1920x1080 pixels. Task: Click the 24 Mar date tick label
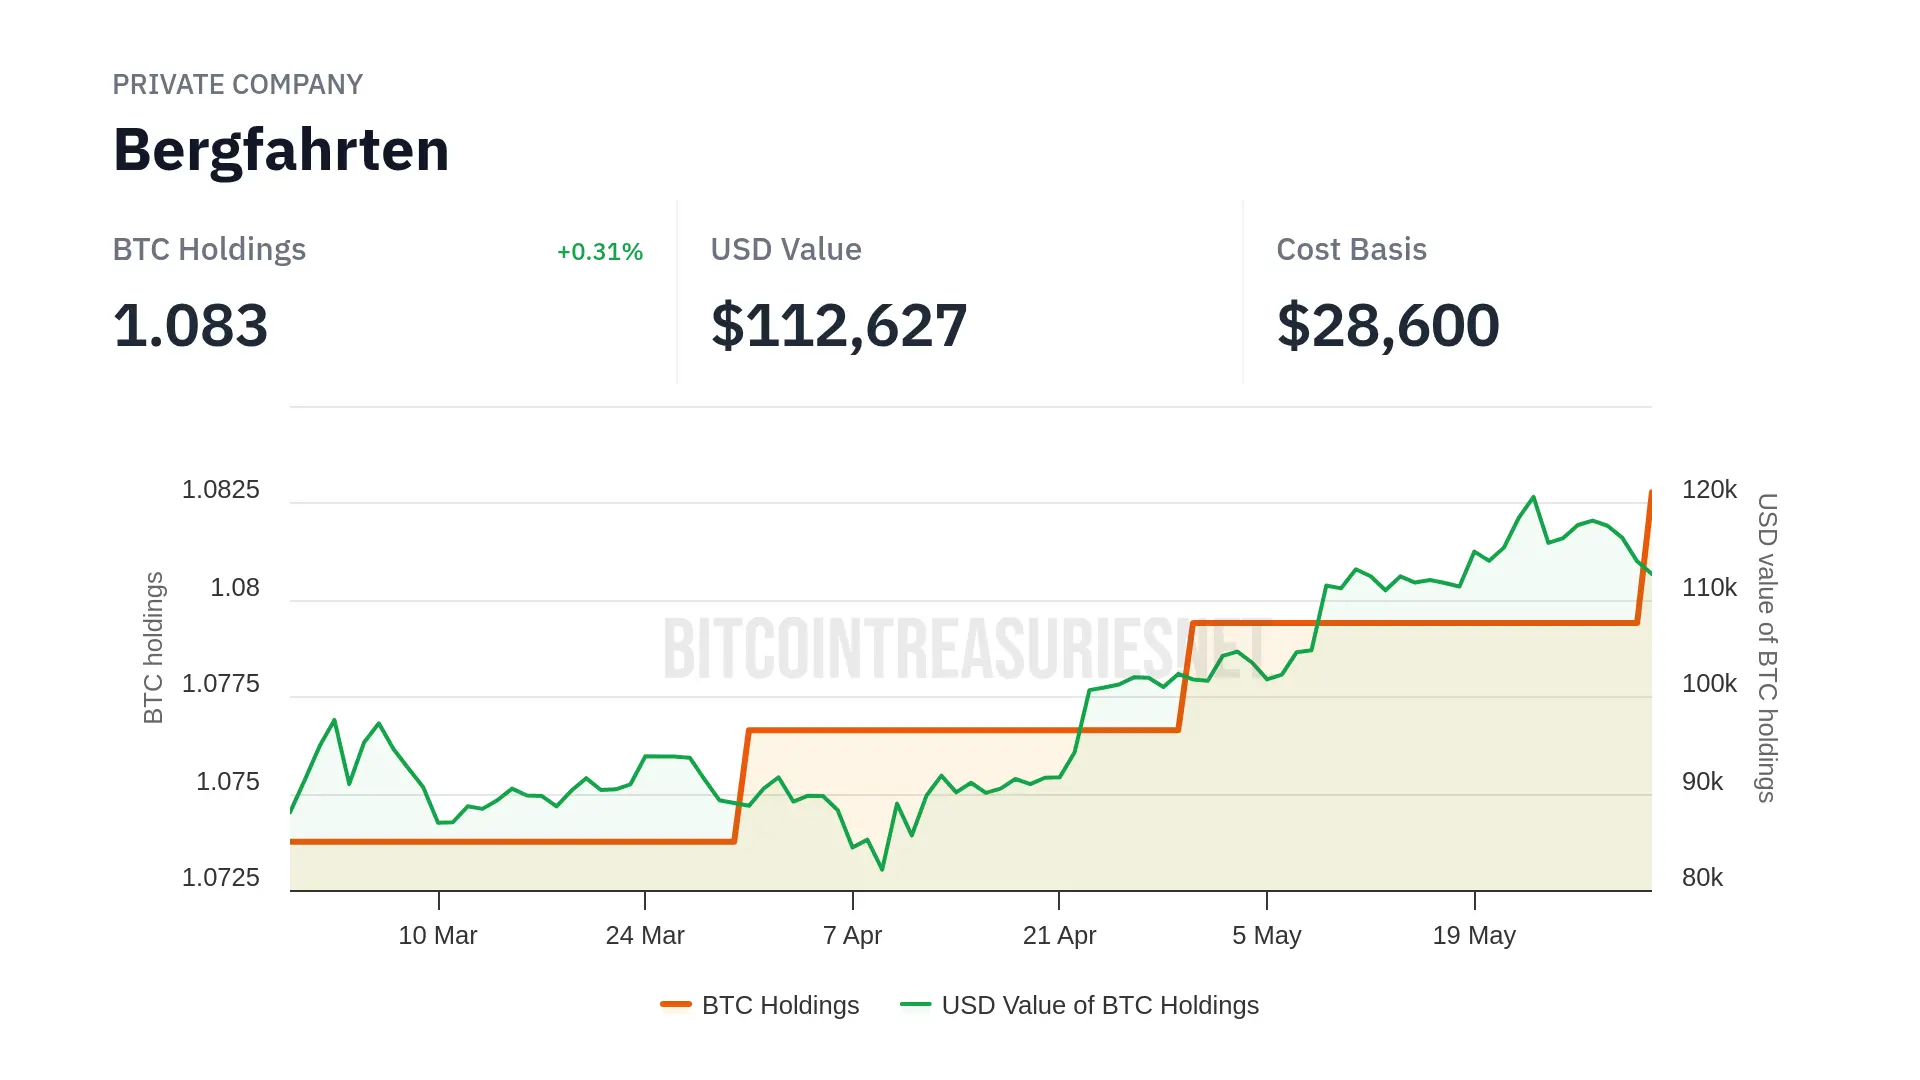(x=644, y=936)
